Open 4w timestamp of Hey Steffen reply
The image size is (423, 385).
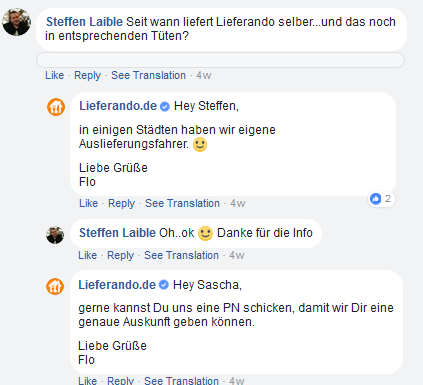pos(238,203)
